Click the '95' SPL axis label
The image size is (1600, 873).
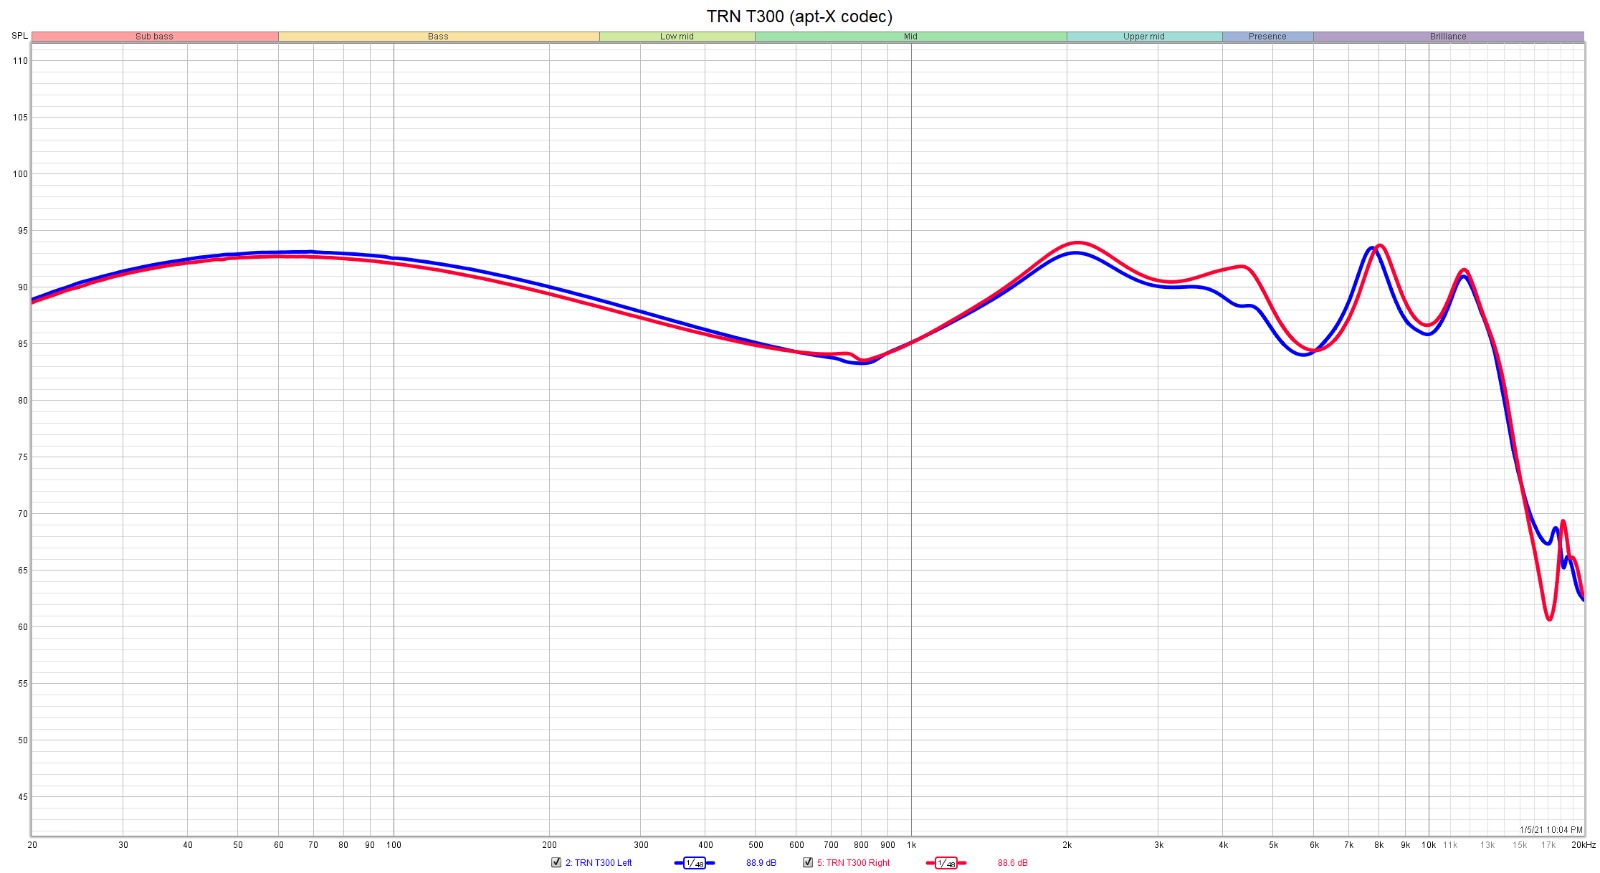click(x=22, y=231)
